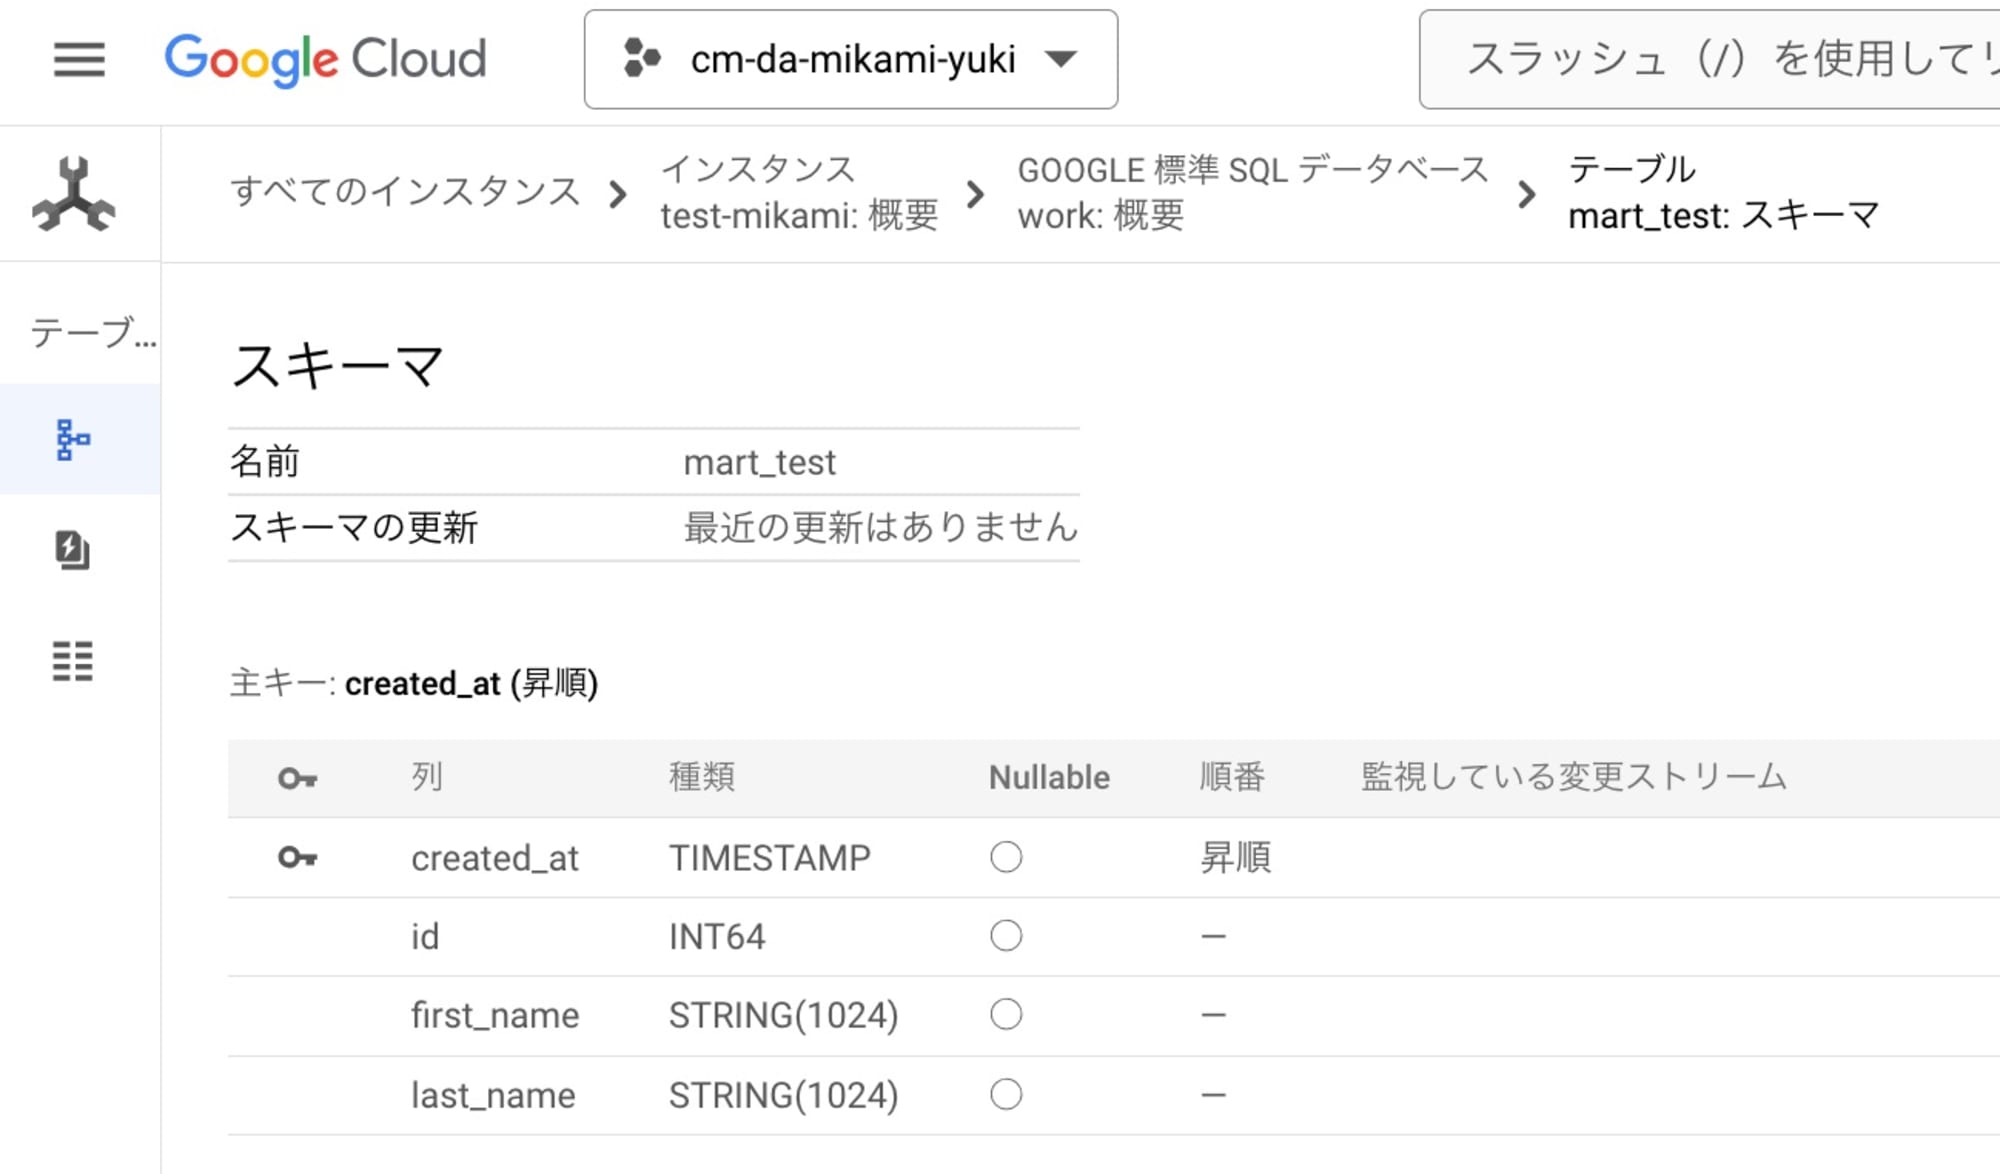Click the Spanner service icon

click(74, 194)
